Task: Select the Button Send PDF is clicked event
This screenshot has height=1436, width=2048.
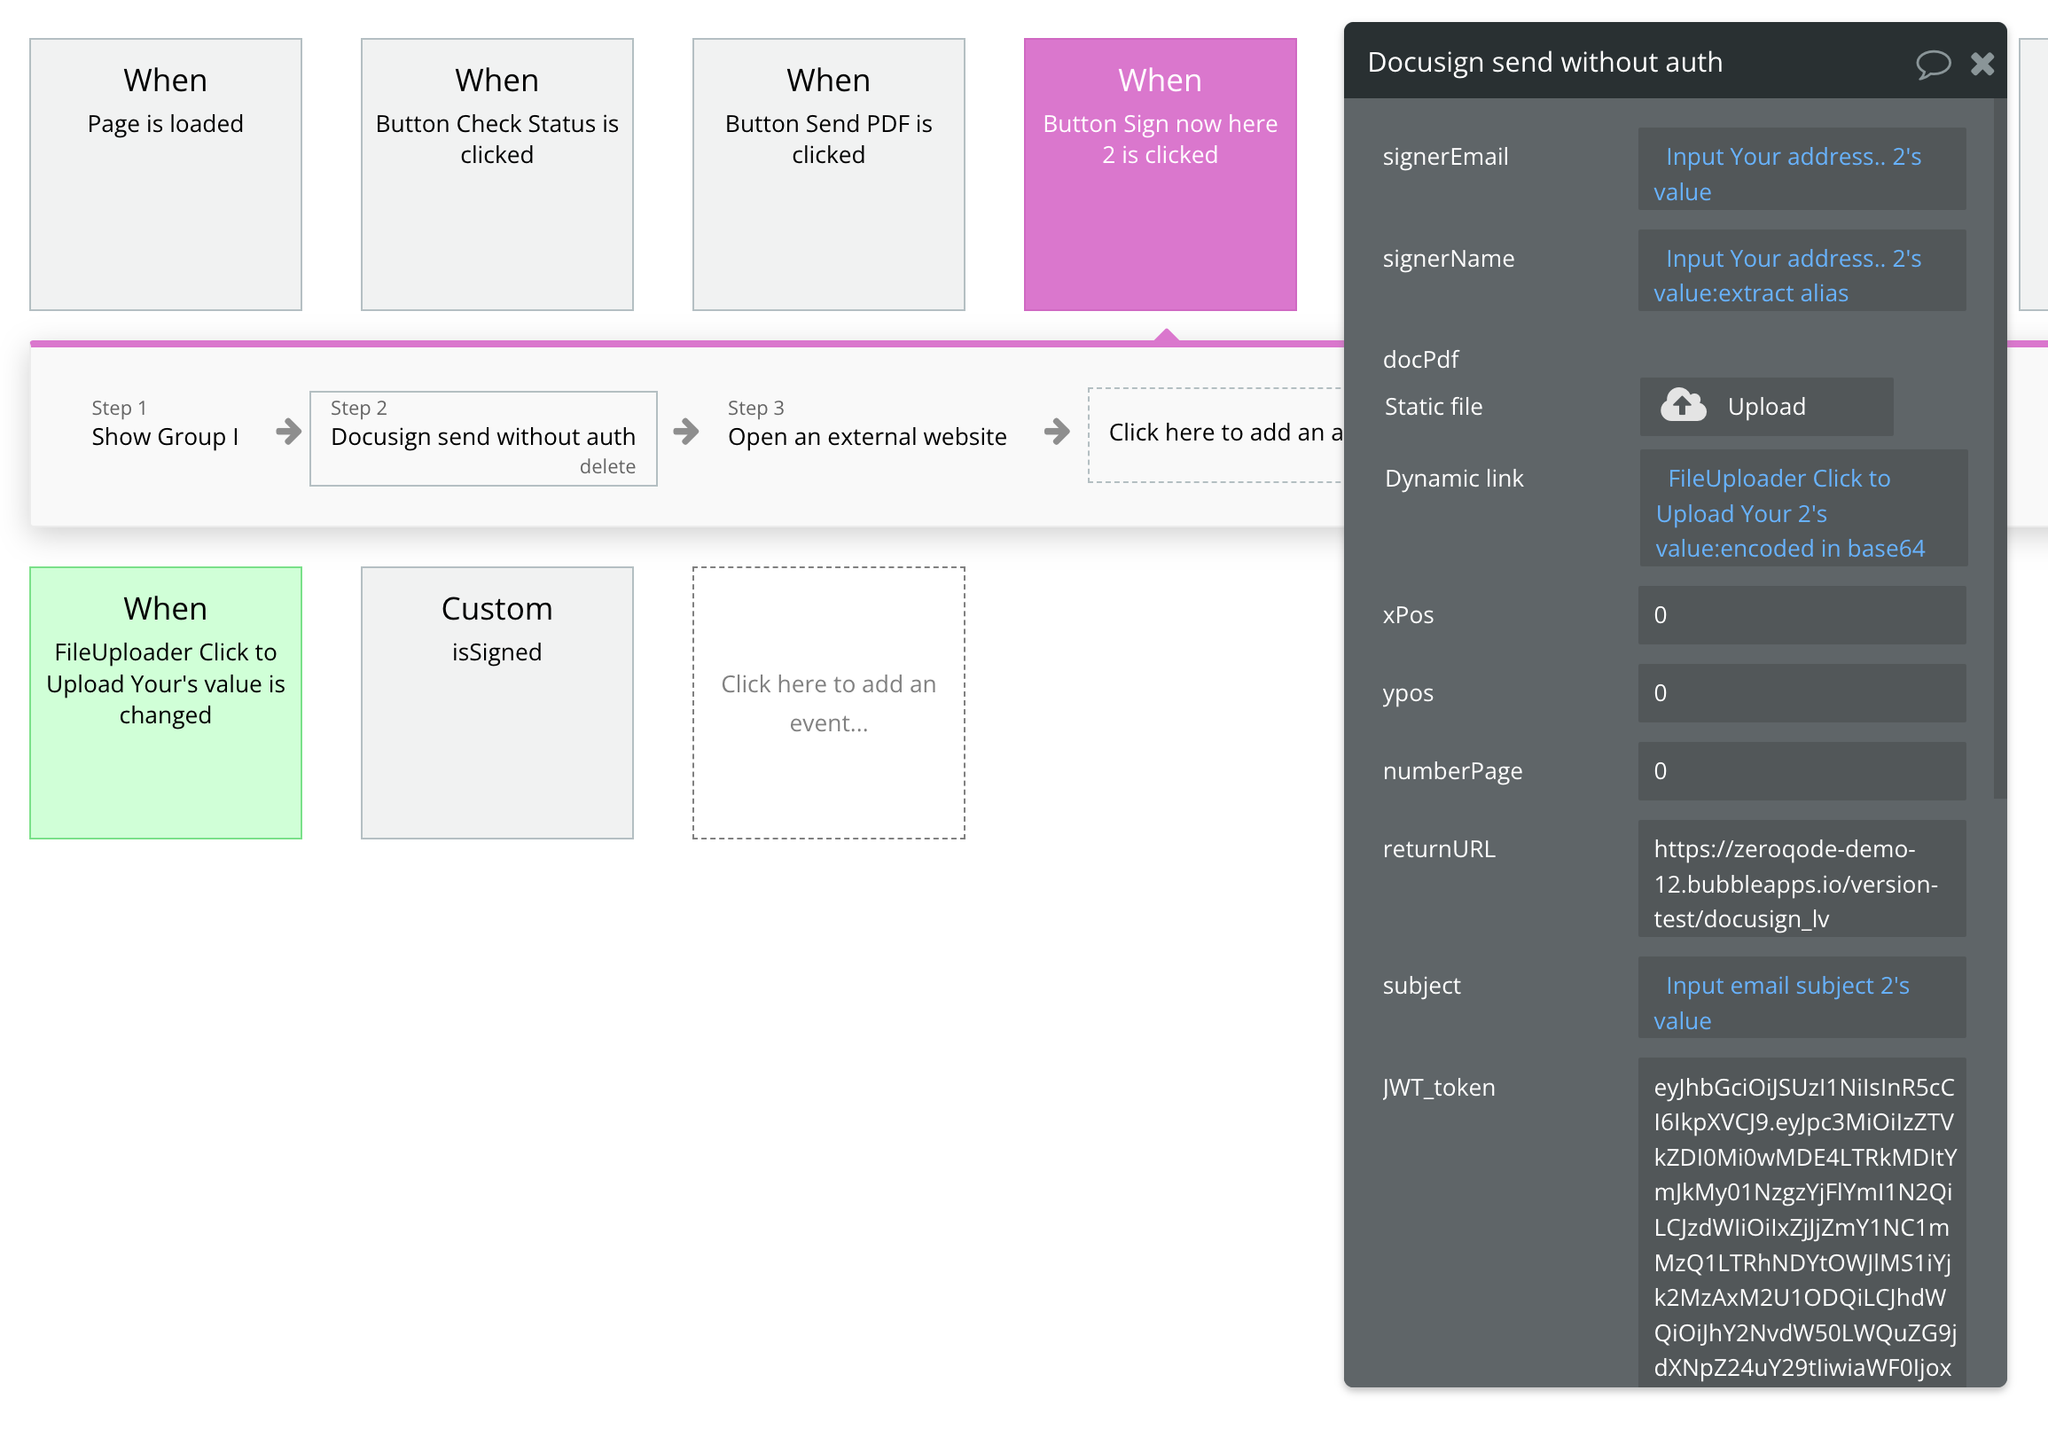Action: [x=829, y=175]
